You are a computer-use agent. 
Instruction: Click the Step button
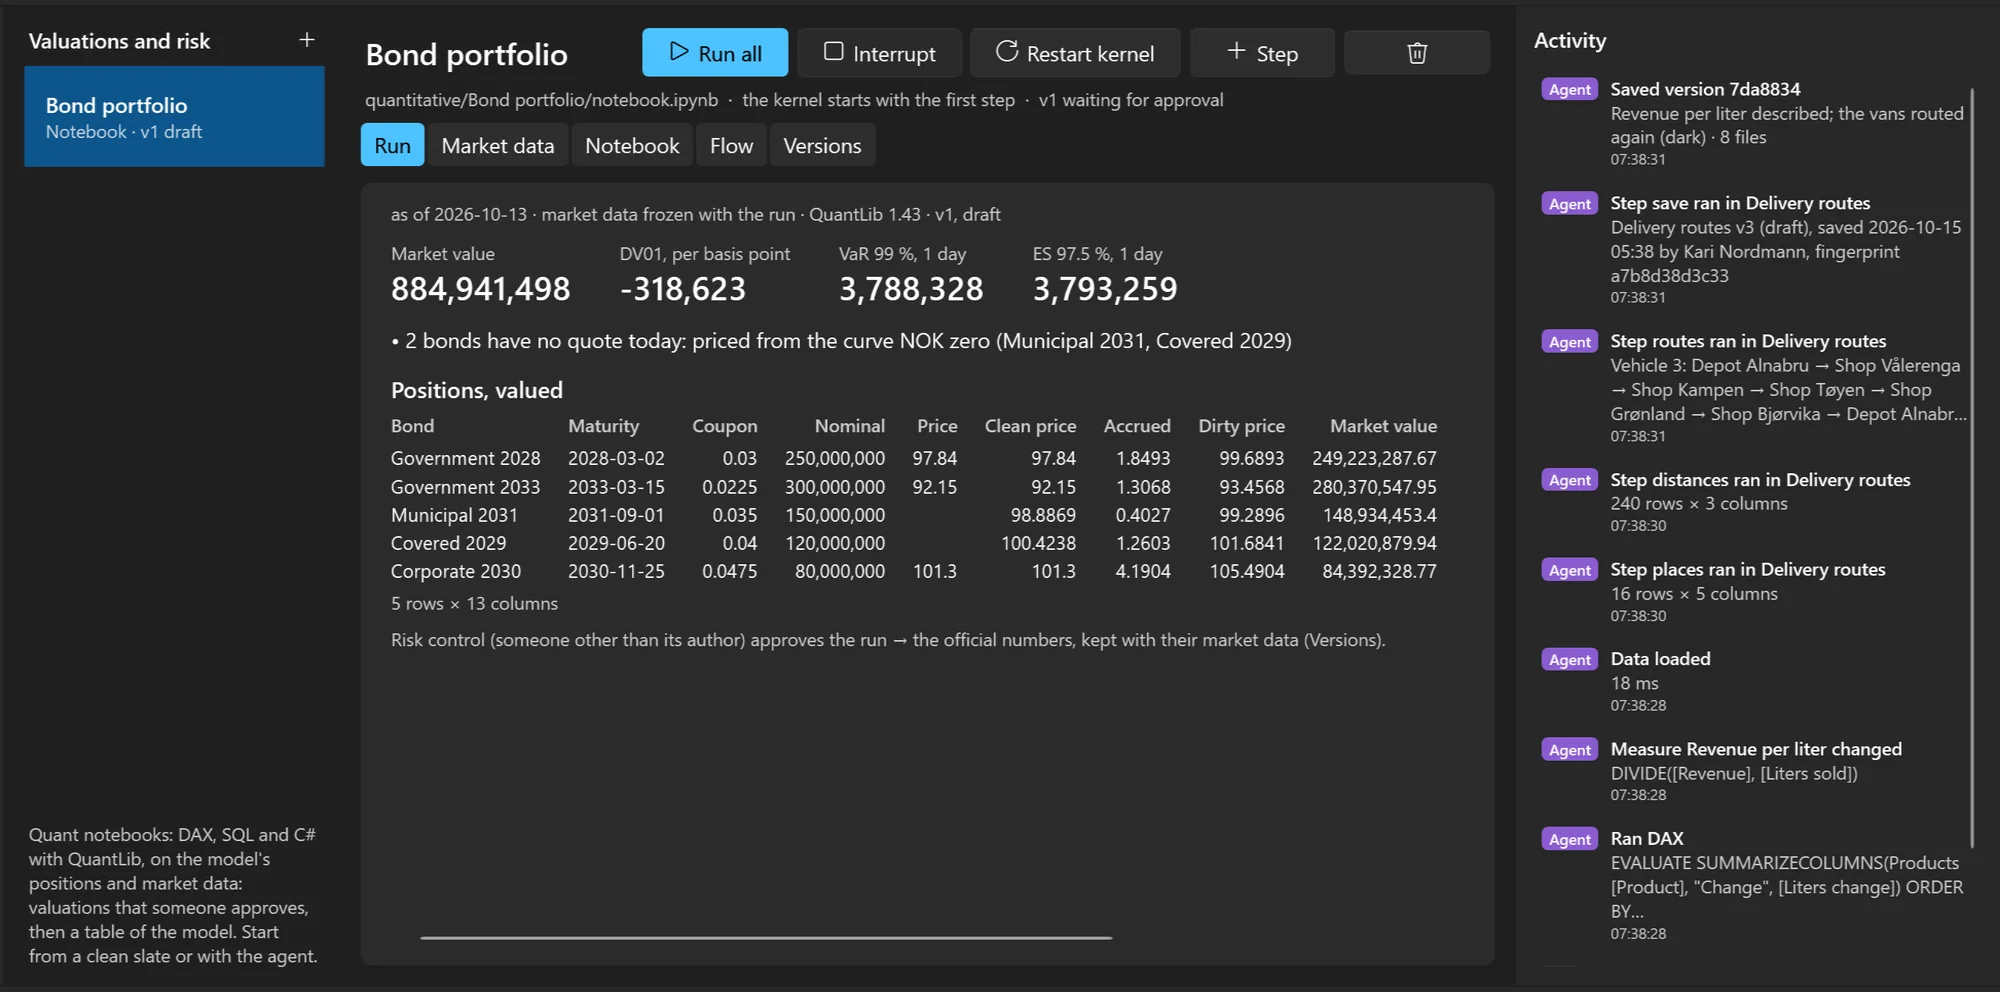[1262, 53]
